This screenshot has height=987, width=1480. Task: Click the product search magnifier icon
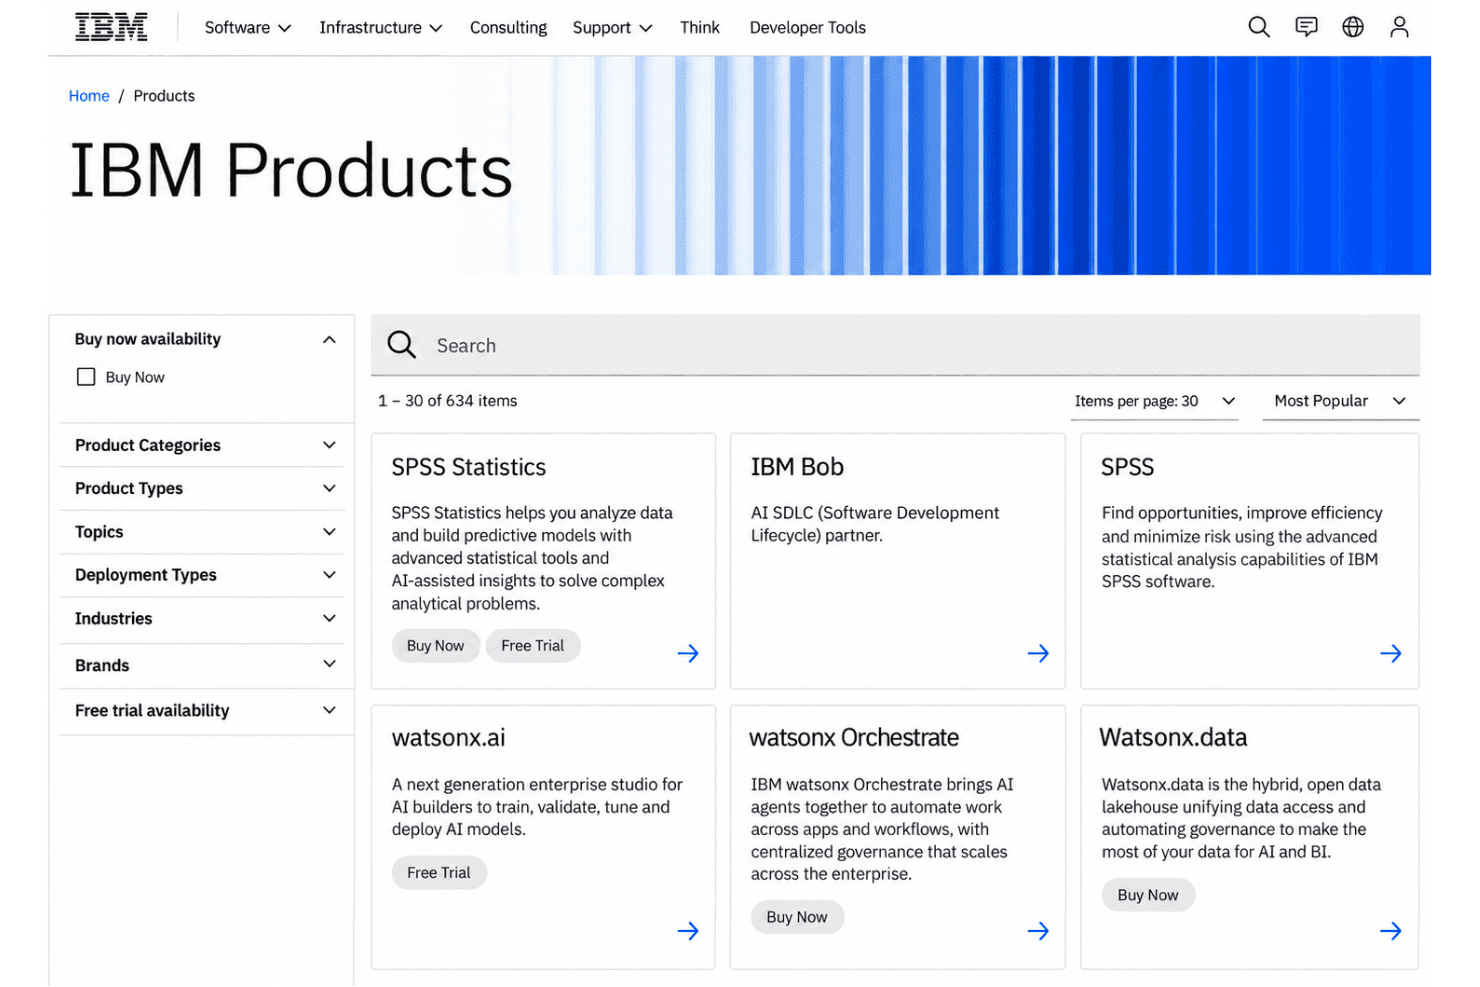tap(402, 345)
